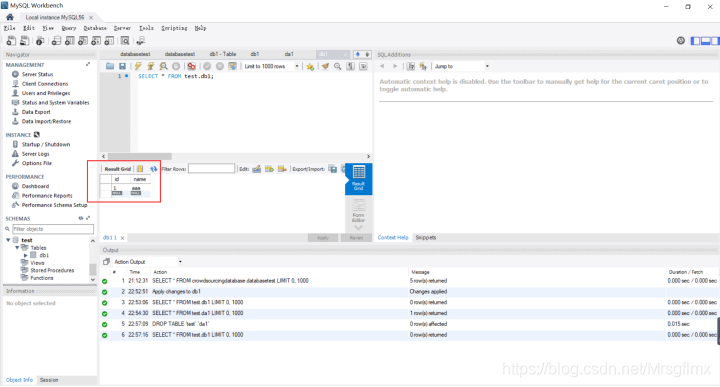Viewport: 720px width, 387px height.
Task: Edit current row icon in result grid
Action: (257, 169)
